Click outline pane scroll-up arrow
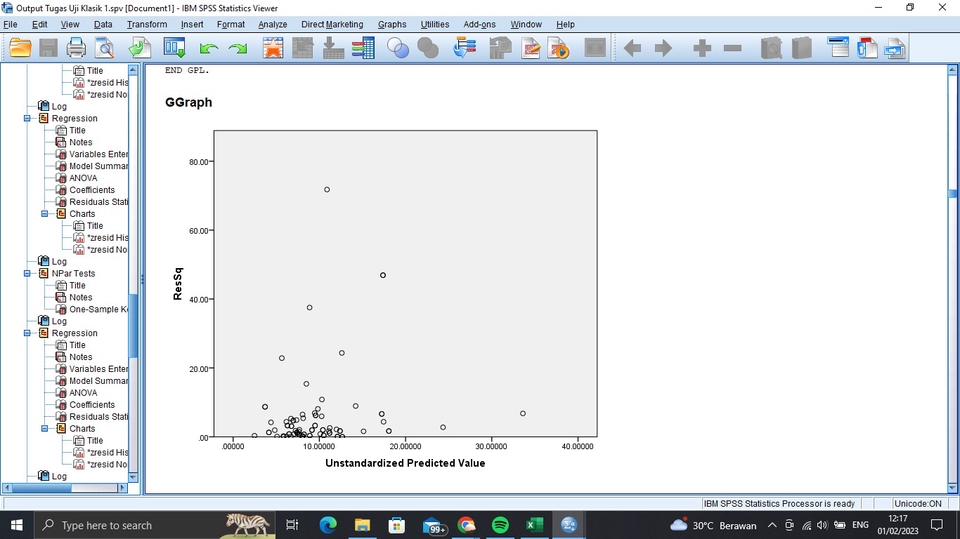Image resolution: width=960 pixels, height=539 pixels. coord(133,70)
